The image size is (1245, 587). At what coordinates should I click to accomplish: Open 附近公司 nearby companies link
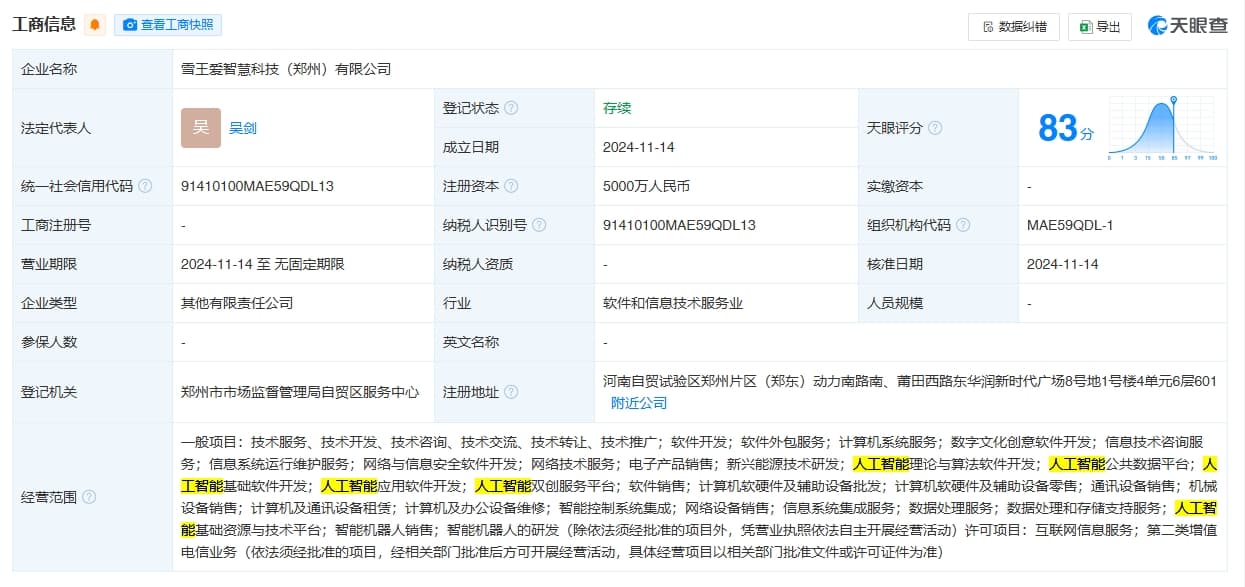[639, 403]
